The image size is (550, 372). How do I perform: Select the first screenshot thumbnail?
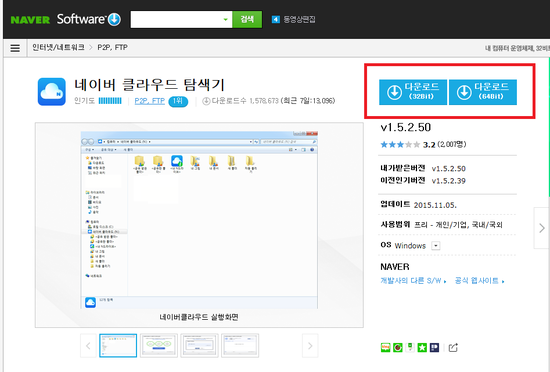coord(118,346)
